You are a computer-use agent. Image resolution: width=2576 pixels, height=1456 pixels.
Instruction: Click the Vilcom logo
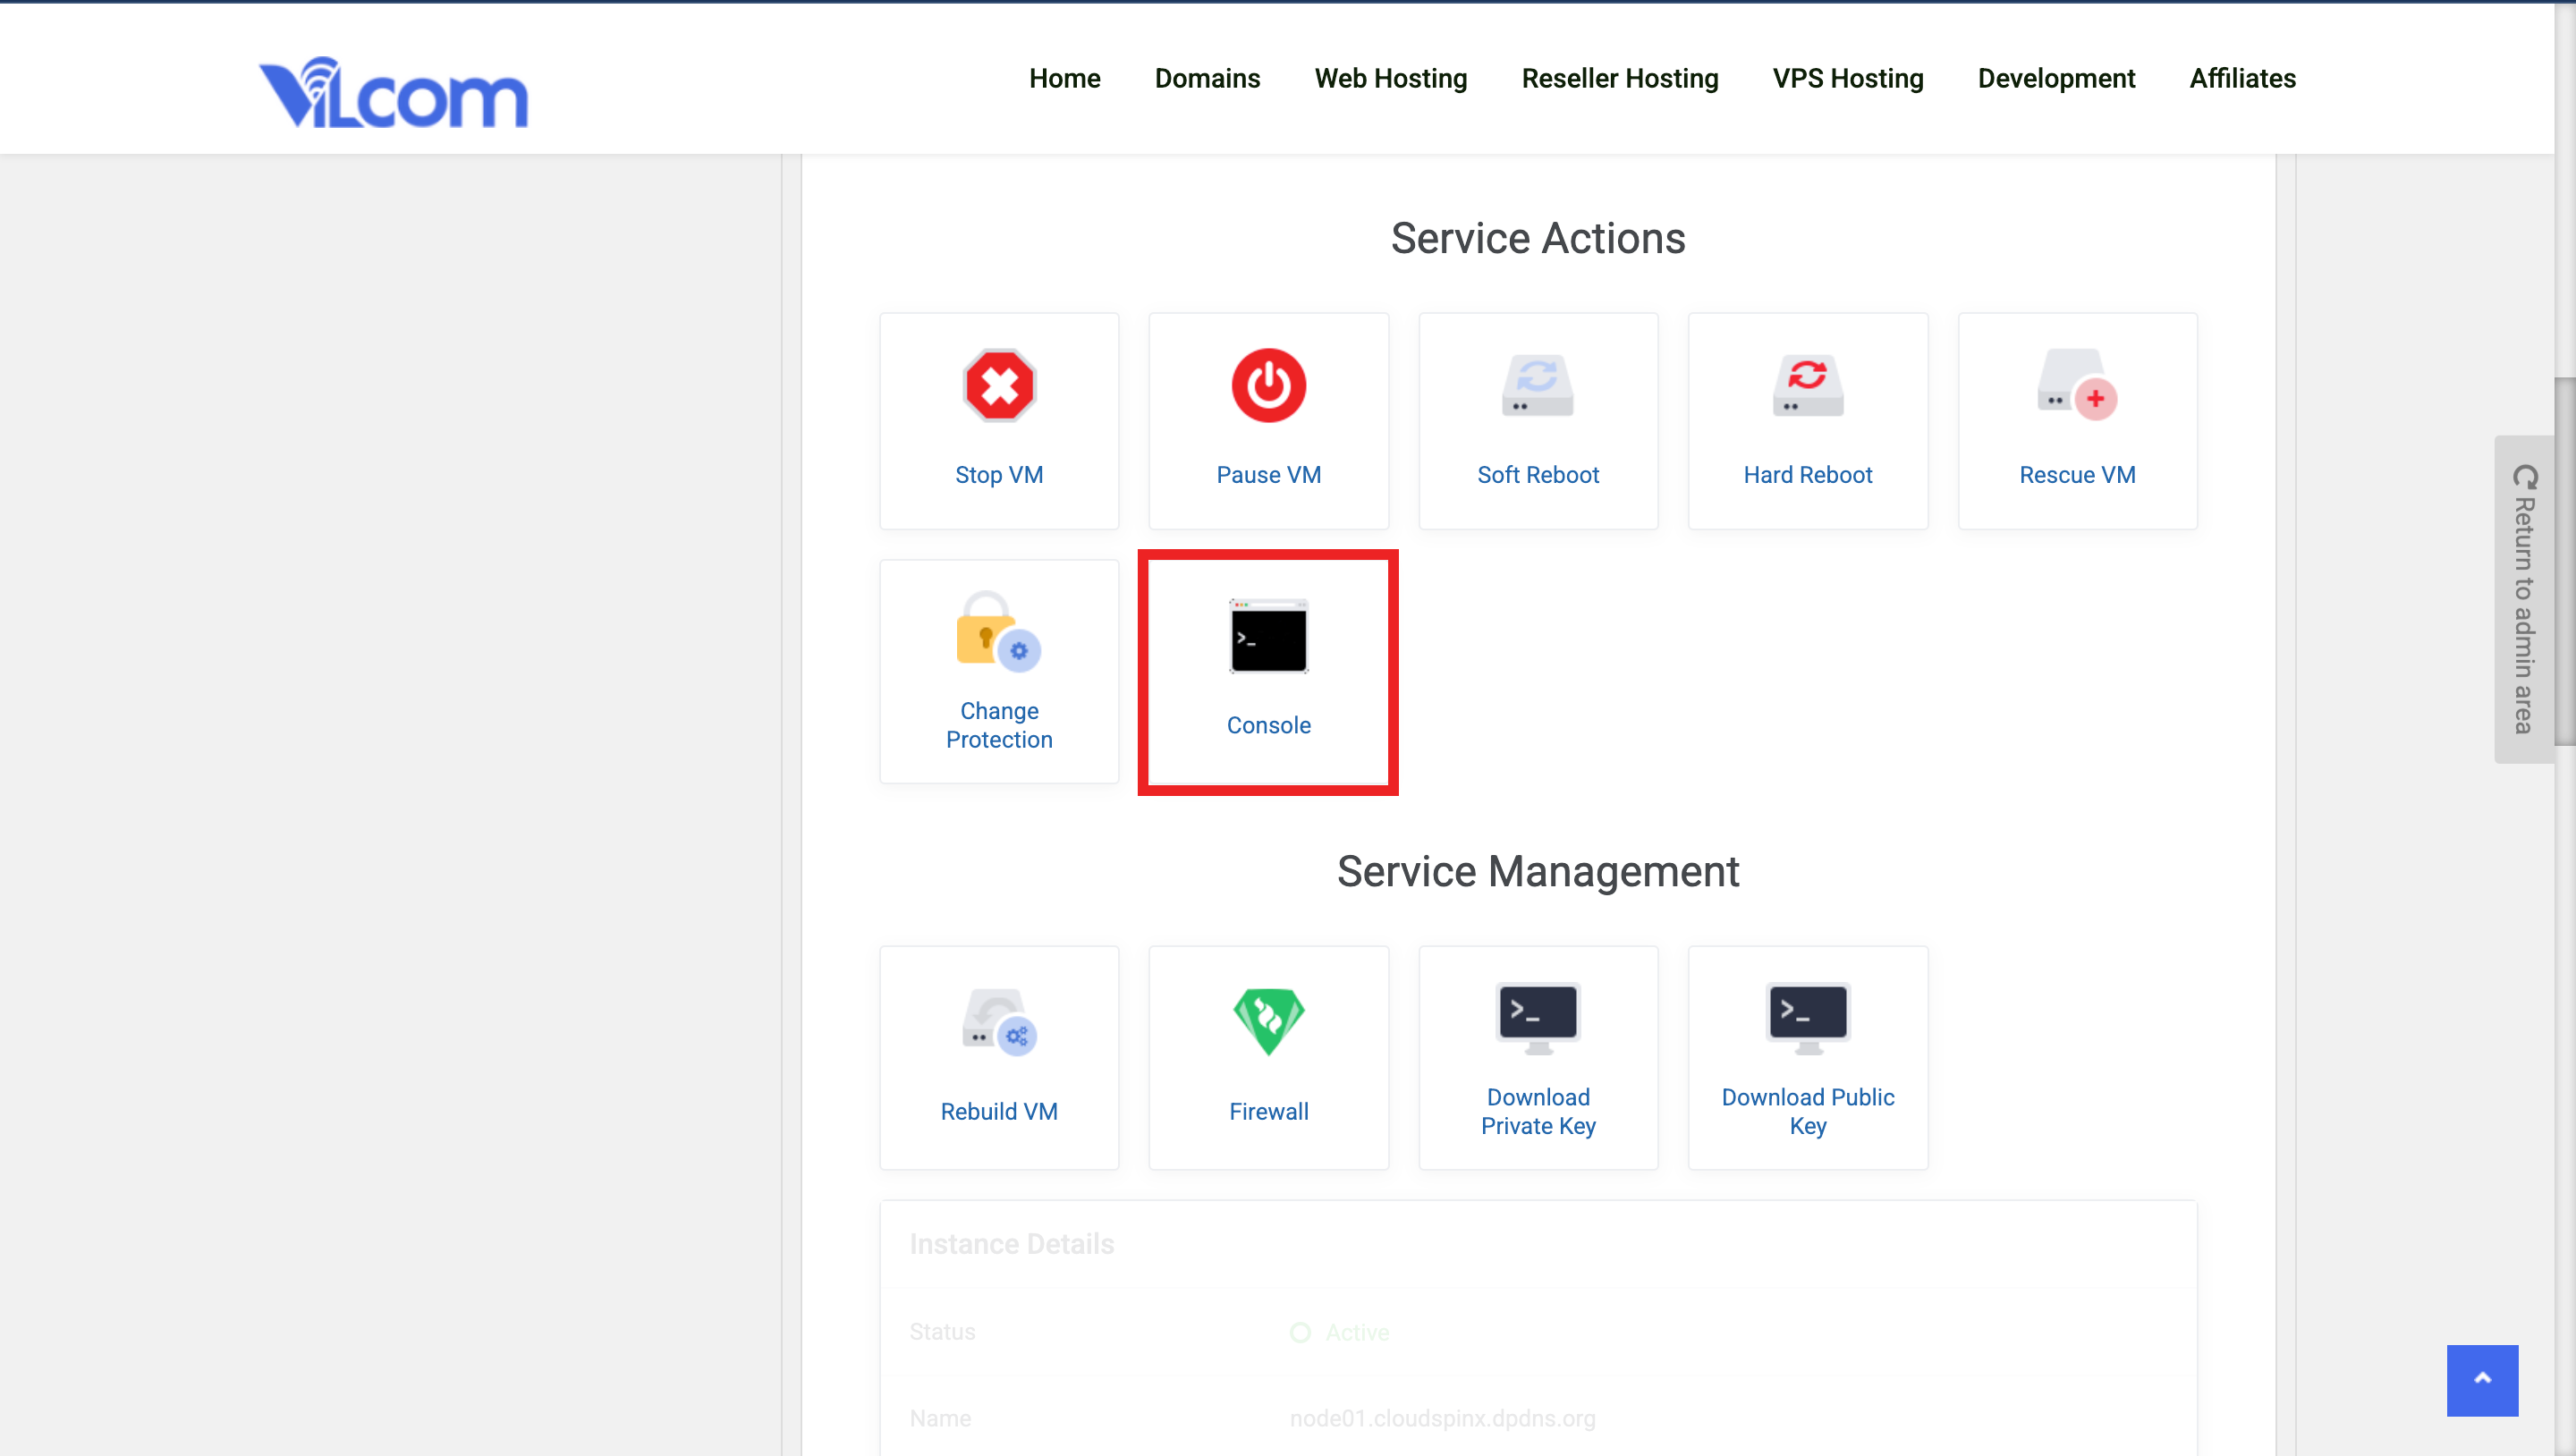[x=393, y=91]
